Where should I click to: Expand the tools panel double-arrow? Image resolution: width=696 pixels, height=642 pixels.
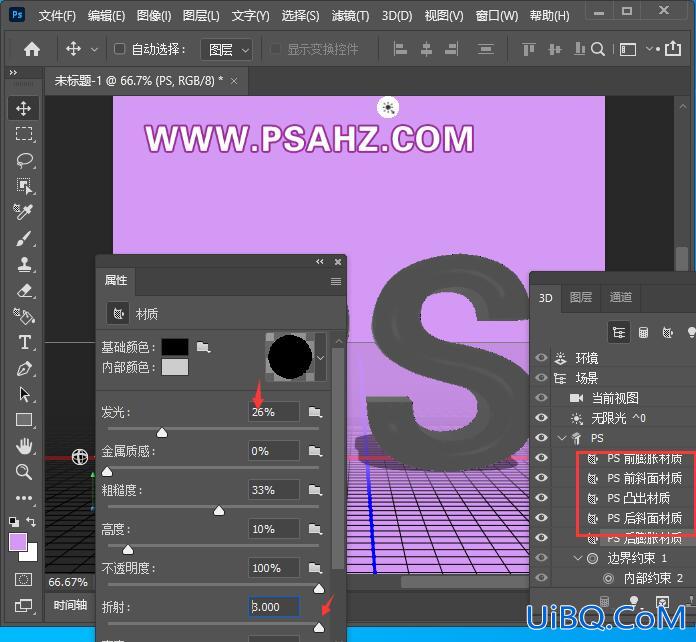[13, 72]
